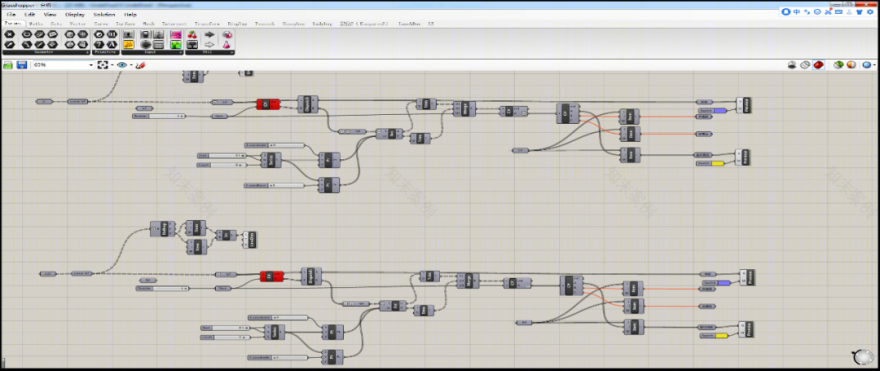Expand the Util panel with plus button
The width and height of the screenshot is (880, 371).
pos(232,53)
